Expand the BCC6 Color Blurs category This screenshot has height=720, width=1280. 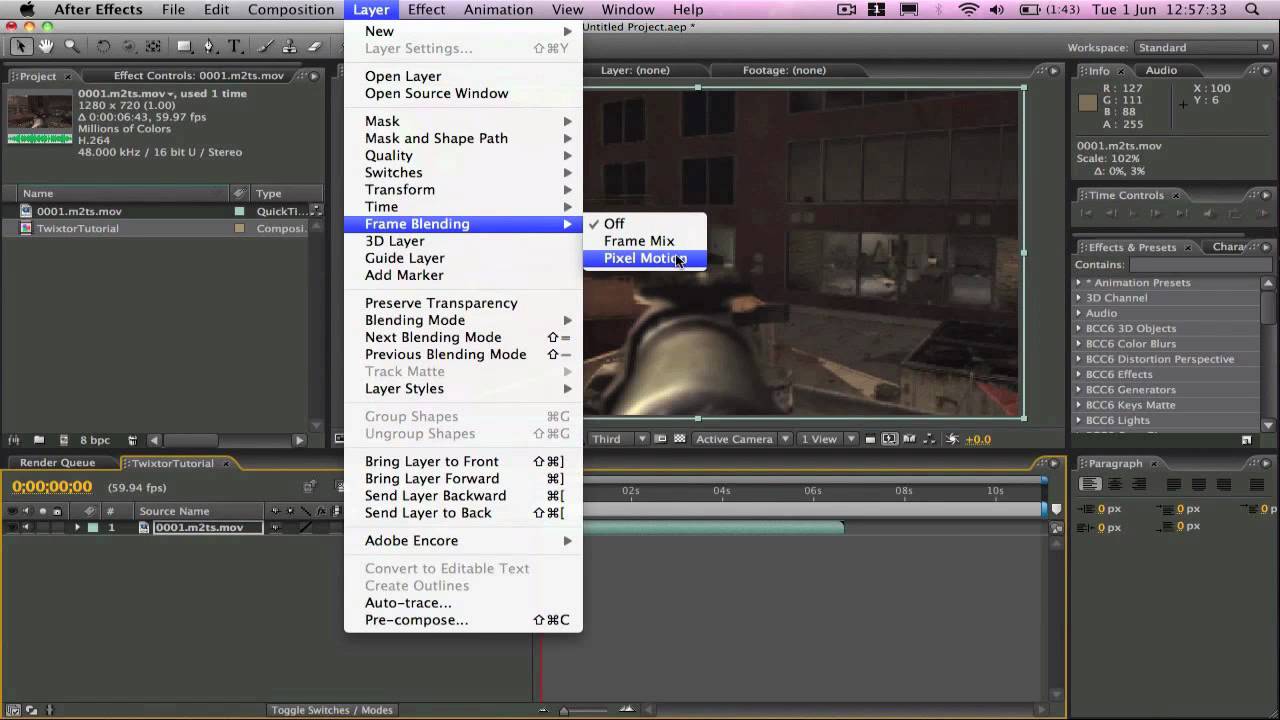(1079, 344)
